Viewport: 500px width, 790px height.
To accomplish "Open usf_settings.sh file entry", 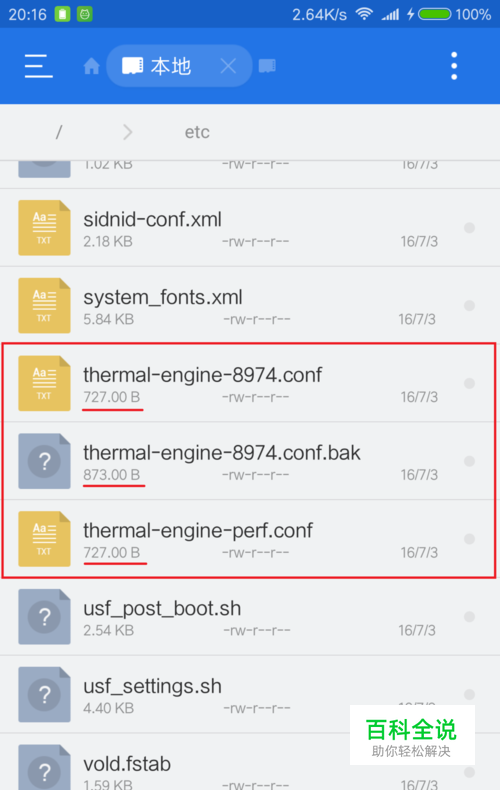I will click(x=250, y=694).
